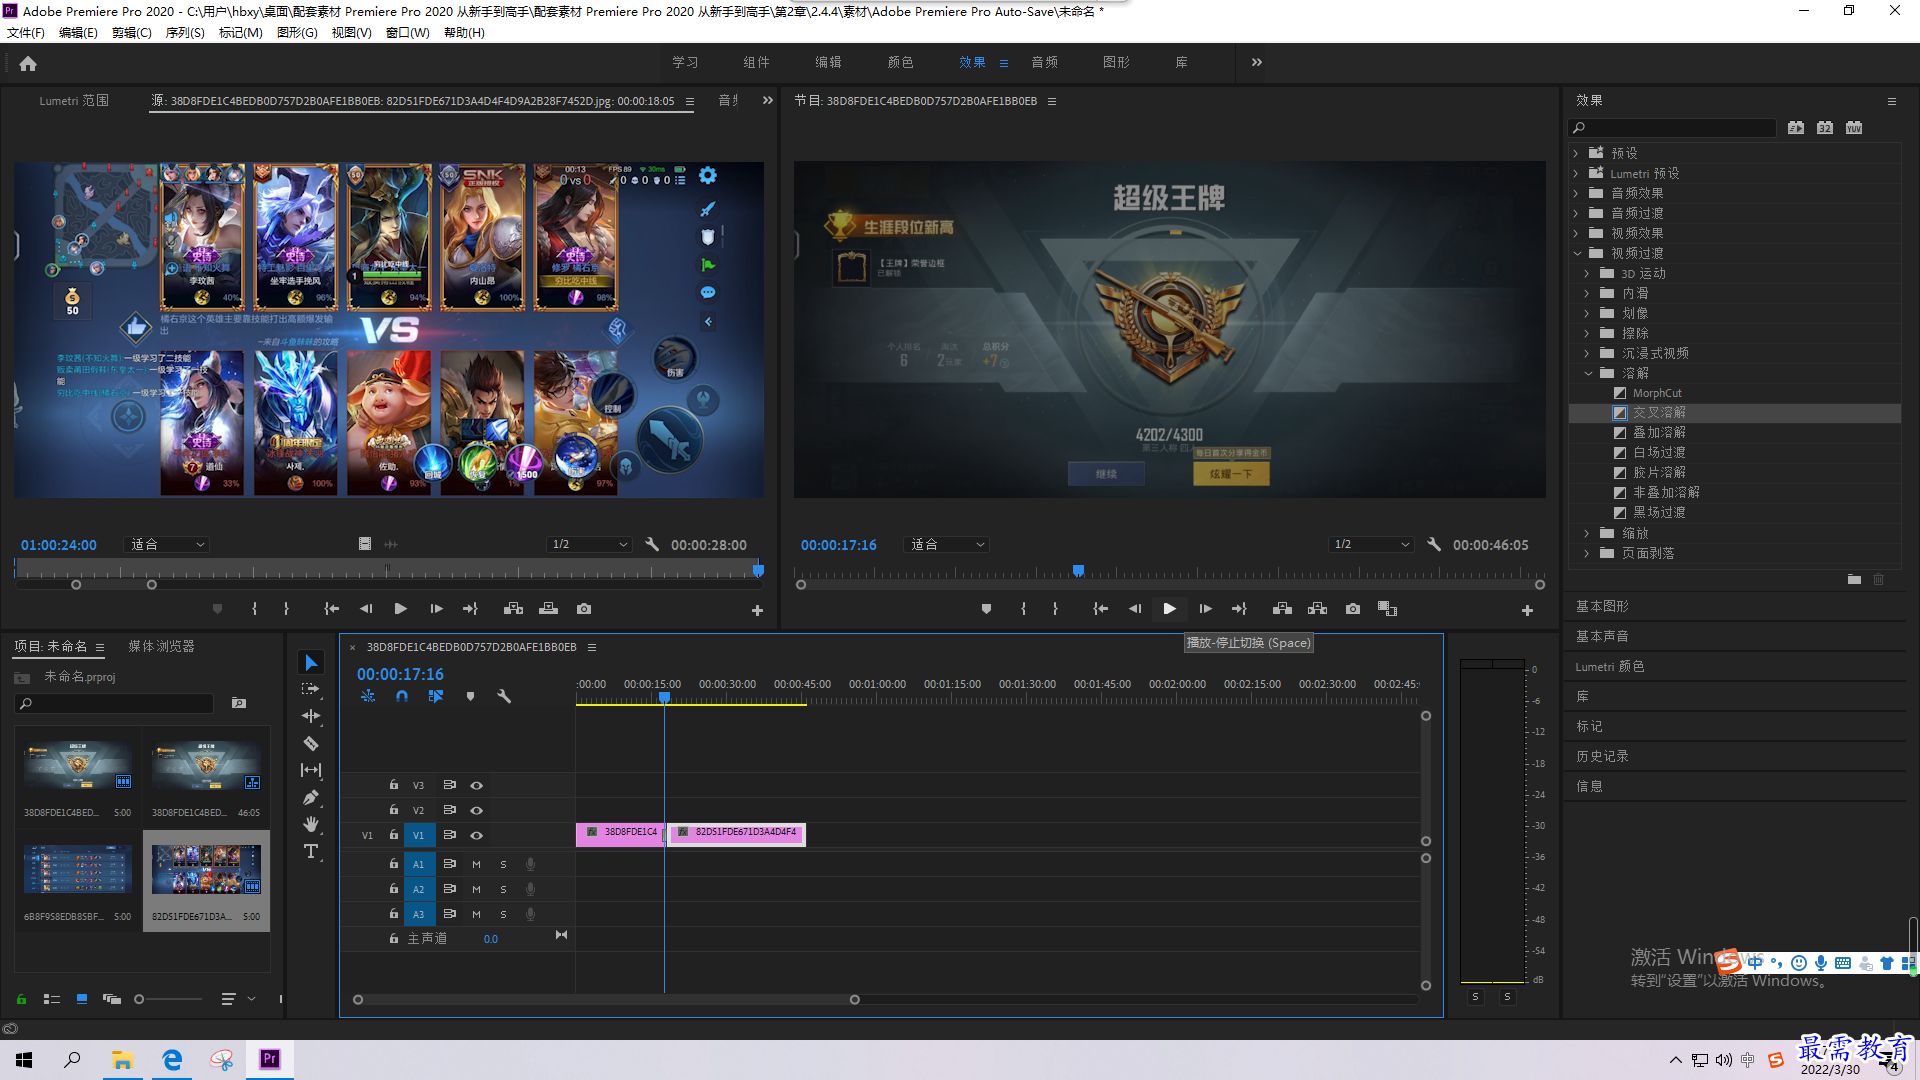Click Insert button in Source monitor
This screenshot has width=1920, height=1080.
[514, 609]
